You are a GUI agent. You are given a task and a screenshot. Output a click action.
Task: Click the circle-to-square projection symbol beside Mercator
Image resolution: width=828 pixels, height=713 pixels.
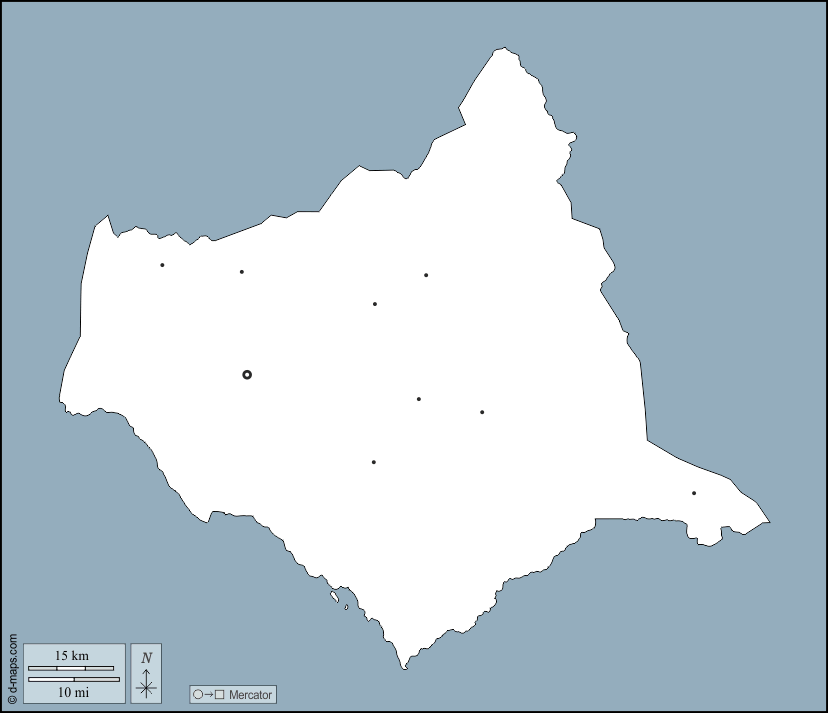click(209, 694)
